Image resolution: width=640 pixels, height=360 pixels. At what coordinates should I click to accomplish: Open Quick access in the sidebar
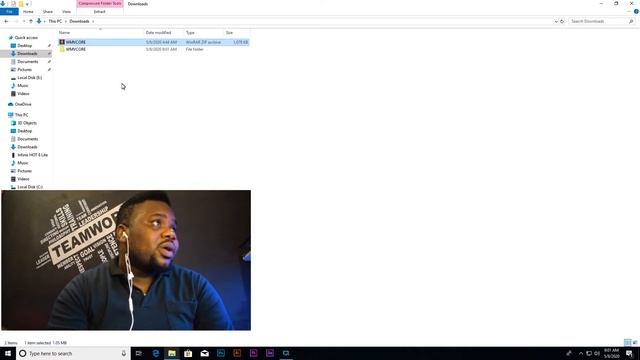point(26,38)
